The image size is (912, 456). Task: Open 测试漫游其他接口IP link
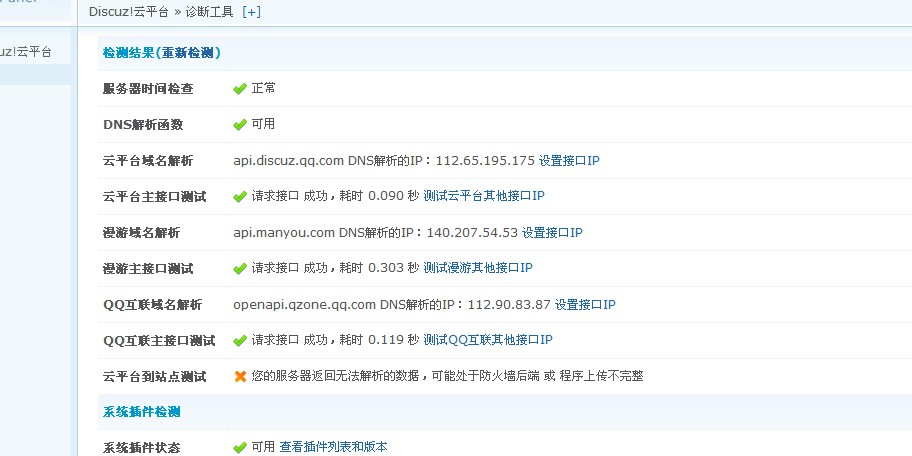pos(478,268)
